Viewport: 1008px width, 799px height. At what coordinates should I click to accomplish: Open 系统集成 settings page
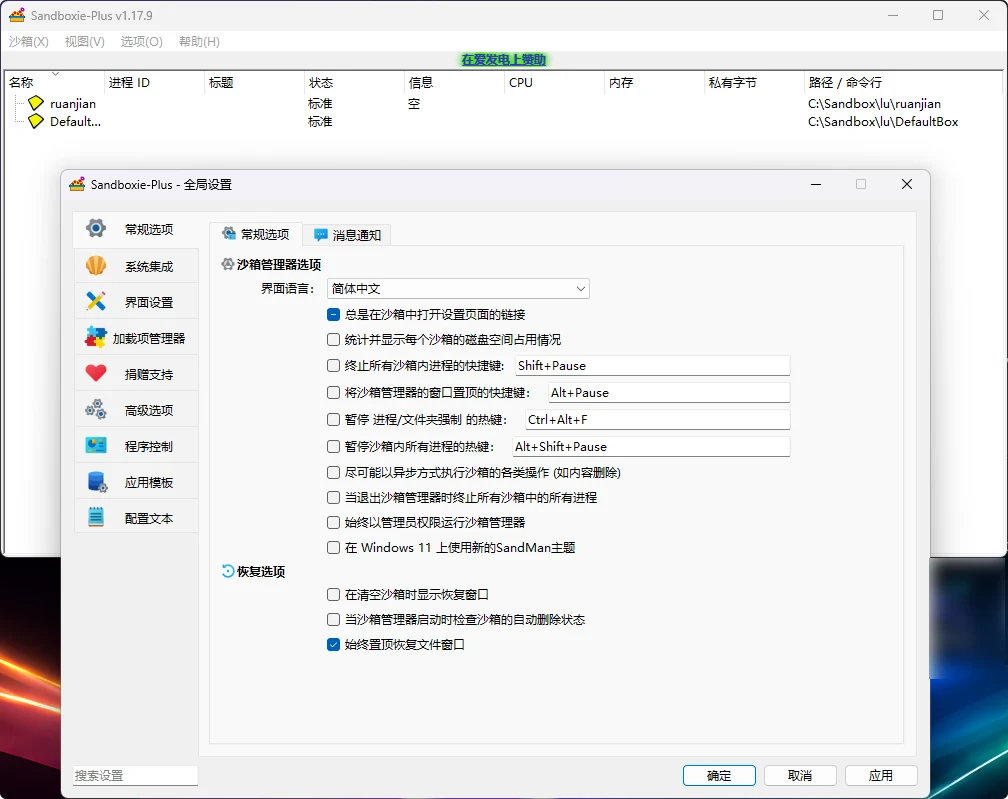(136, 265)
